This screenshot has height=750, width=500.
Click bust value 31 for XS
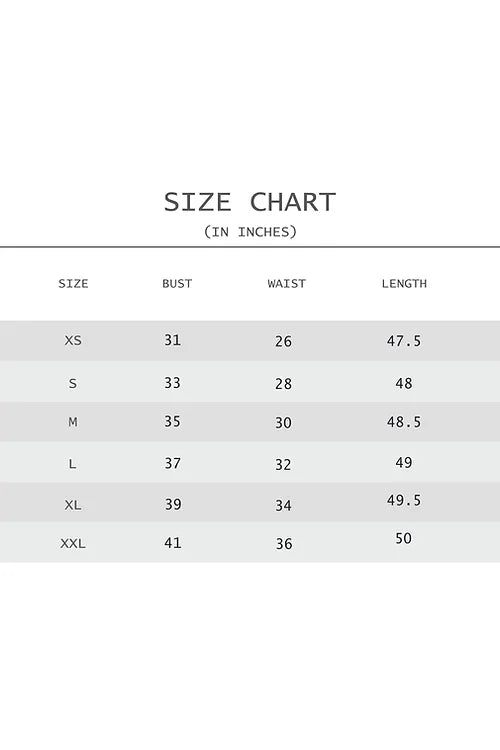point(172,340)
